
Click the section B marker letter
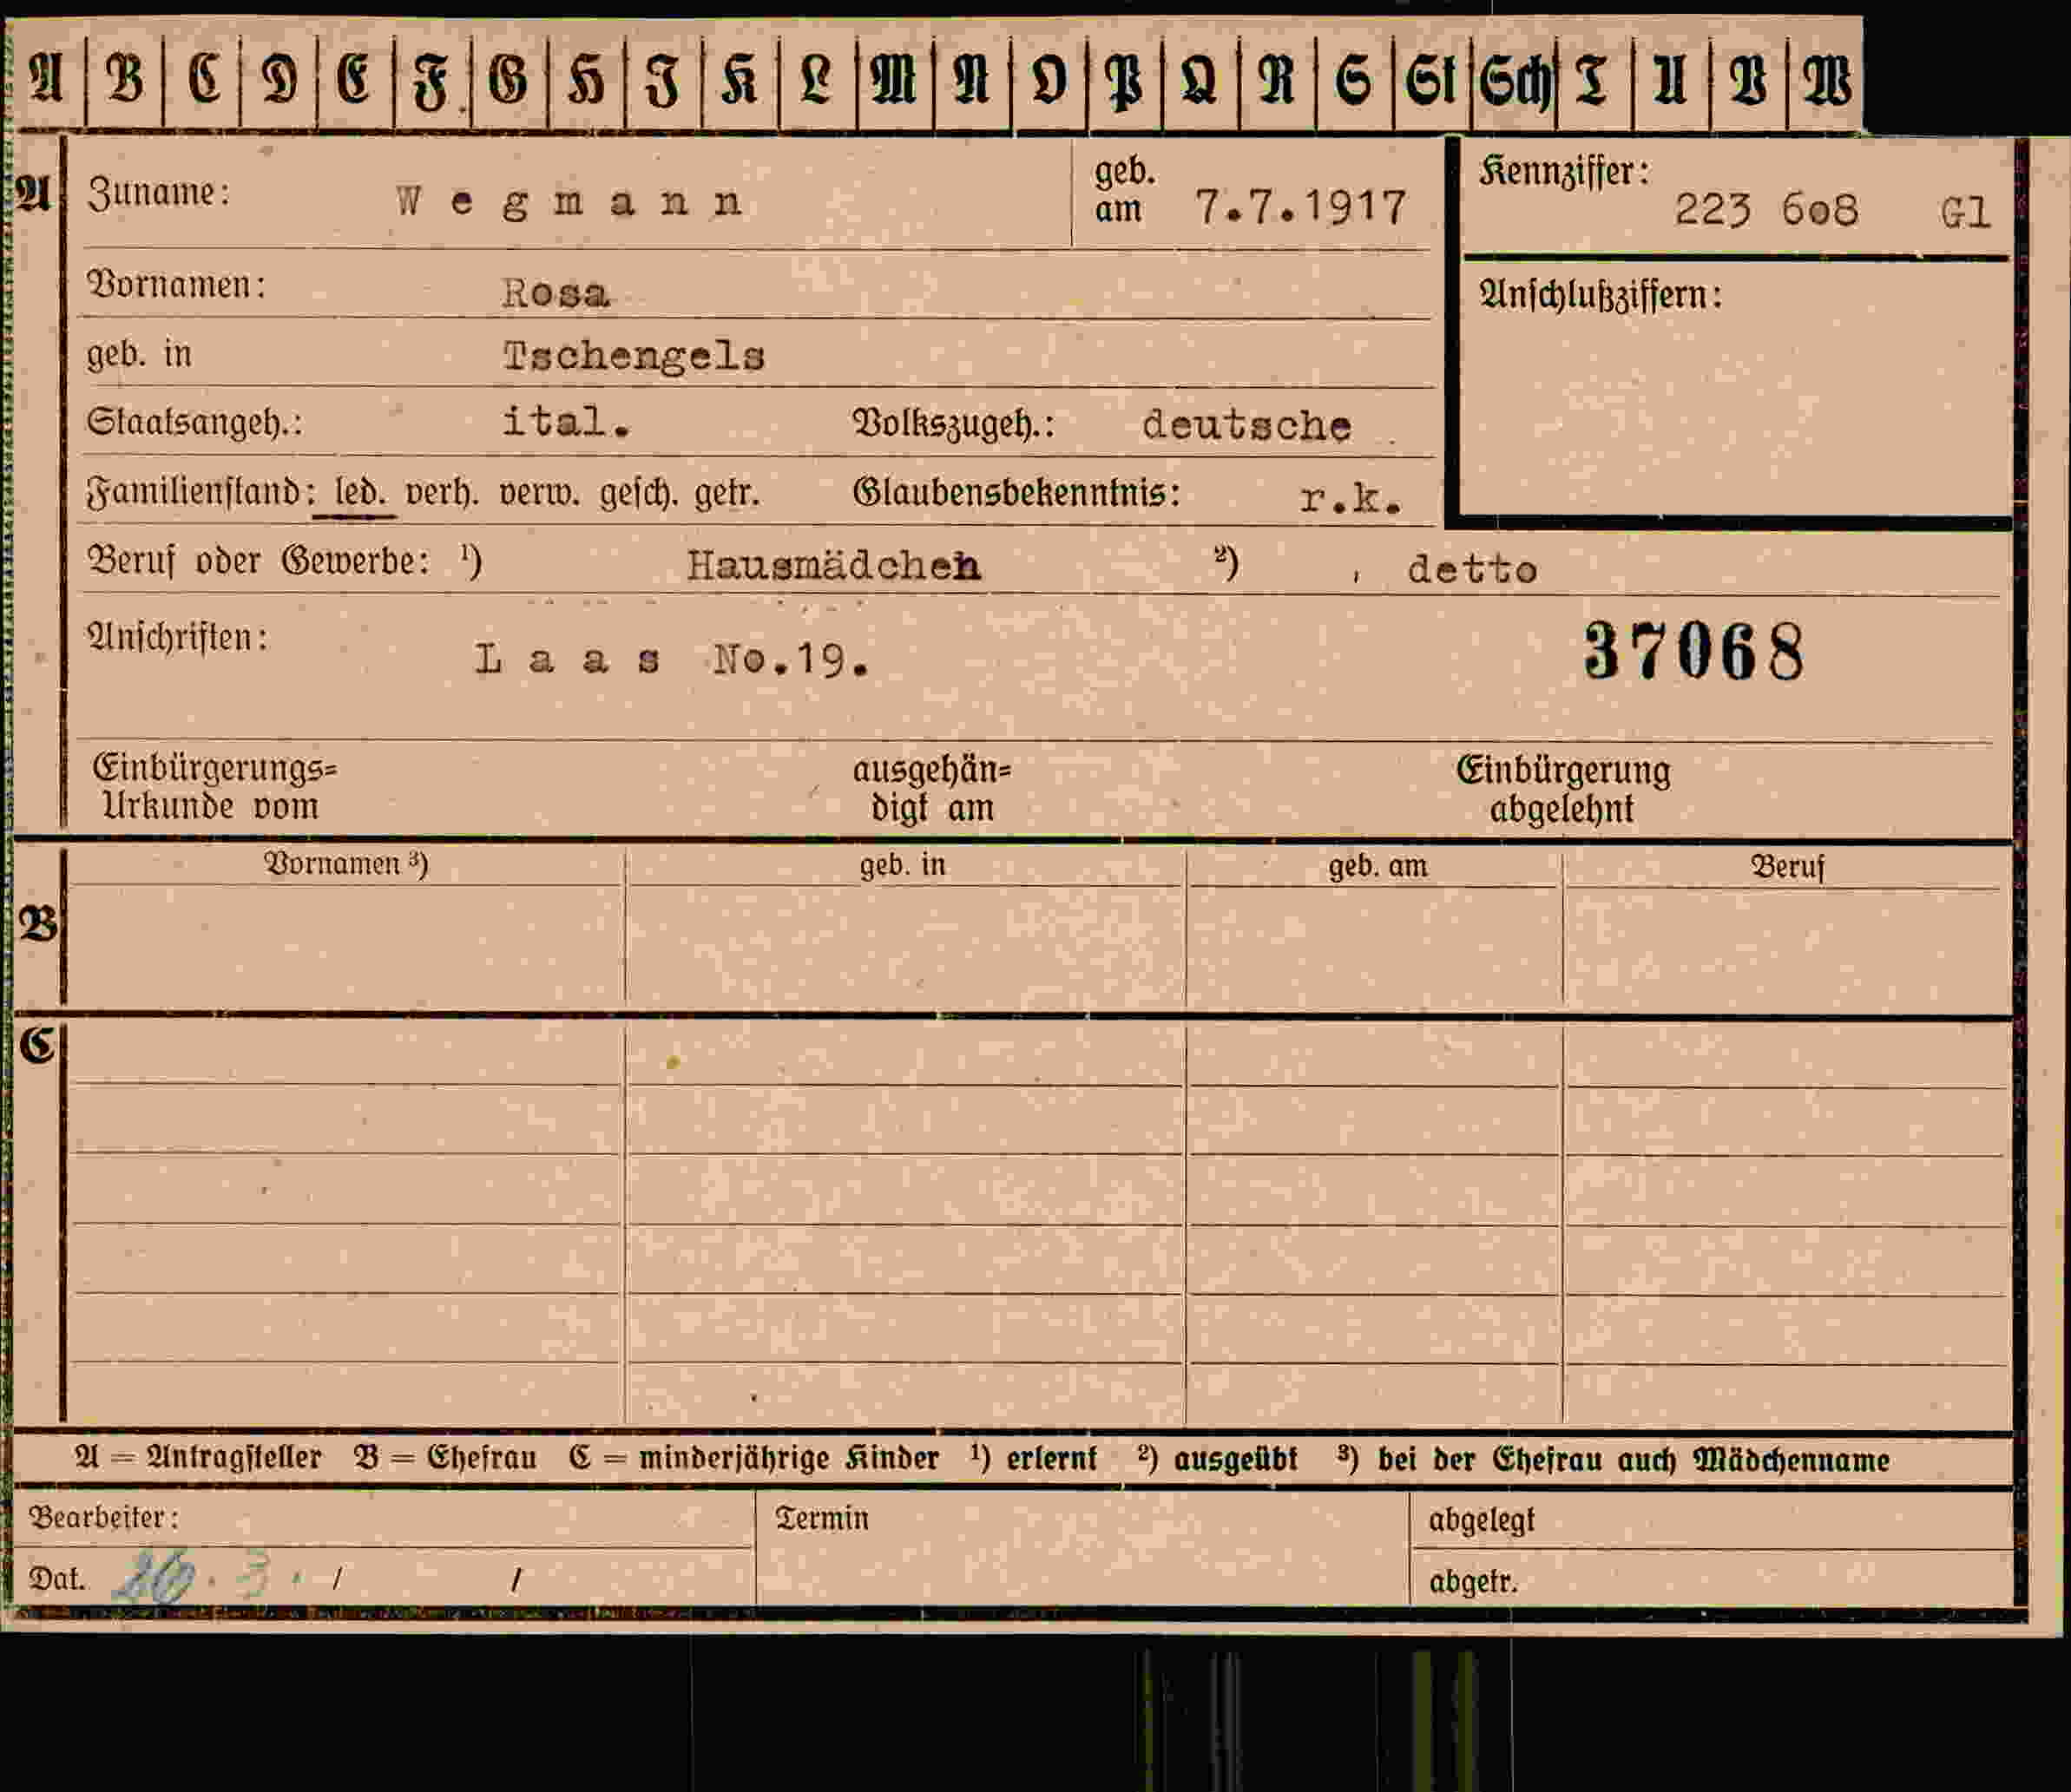[x=38, y=924]
